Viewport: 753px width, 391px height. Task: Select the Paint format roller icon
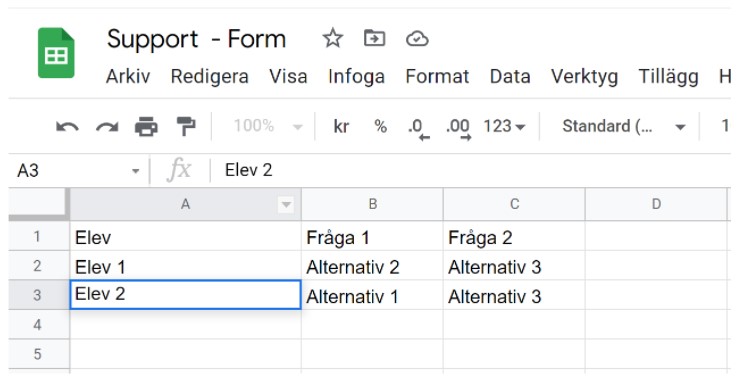[185, 127]
